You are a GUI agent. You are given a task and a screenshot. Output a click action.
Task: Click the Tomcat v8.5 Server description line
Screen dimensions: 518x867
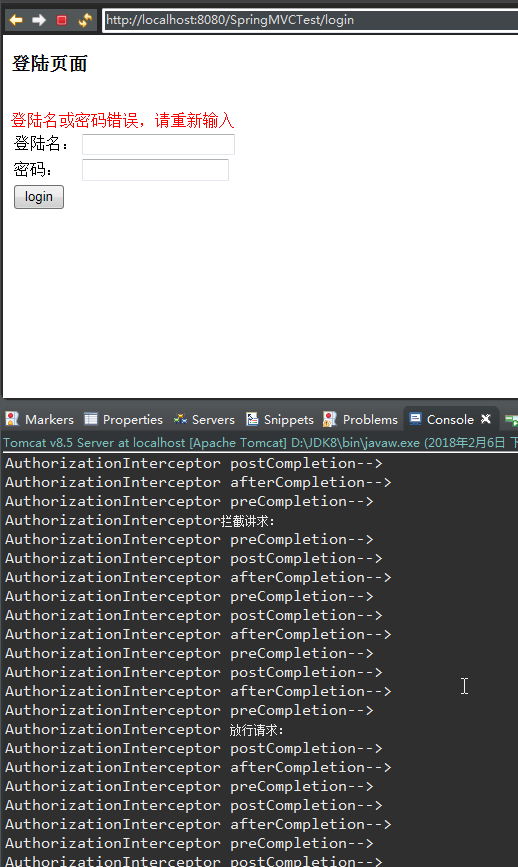tap(260, 443)
